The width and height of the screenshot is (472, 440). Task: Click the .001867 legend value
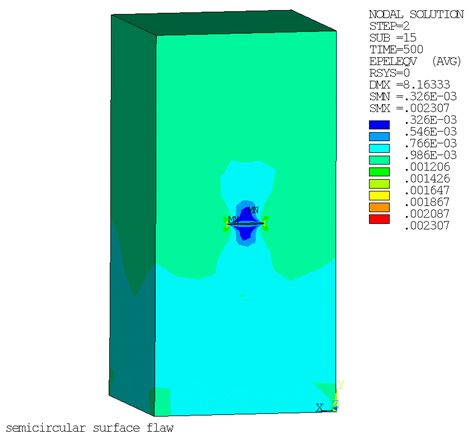(427, 202)
